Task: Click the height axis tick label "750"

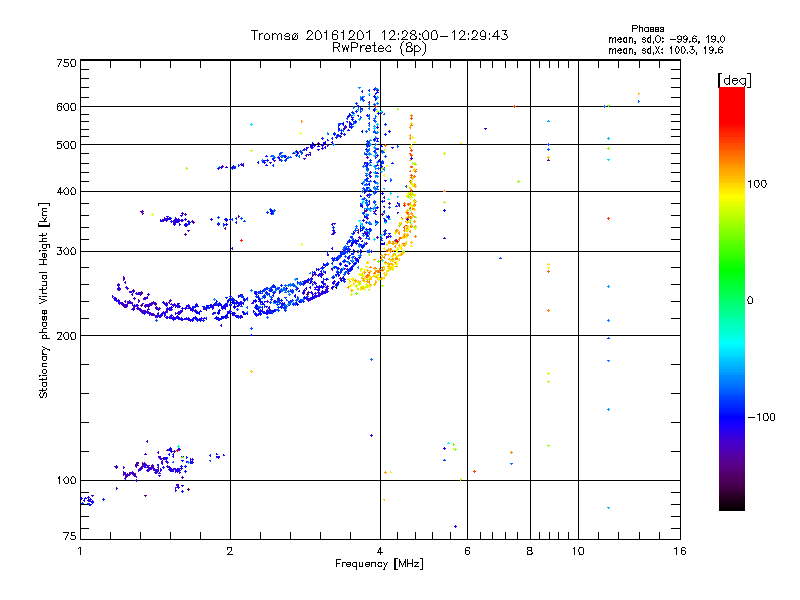Action: (66, 63)
